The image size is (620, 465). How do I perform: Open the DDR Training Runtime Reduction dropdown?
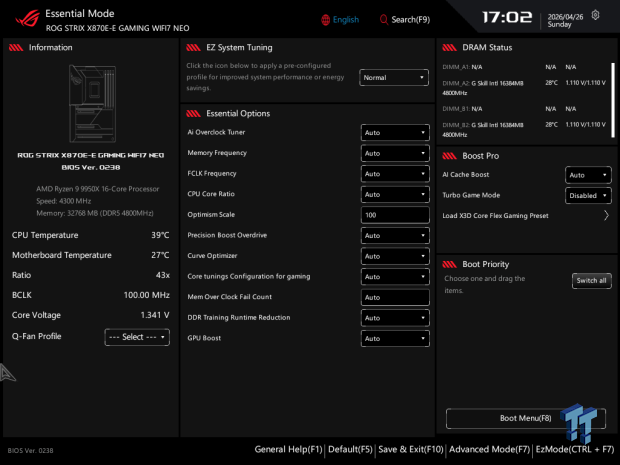click(x=395, y=318)
